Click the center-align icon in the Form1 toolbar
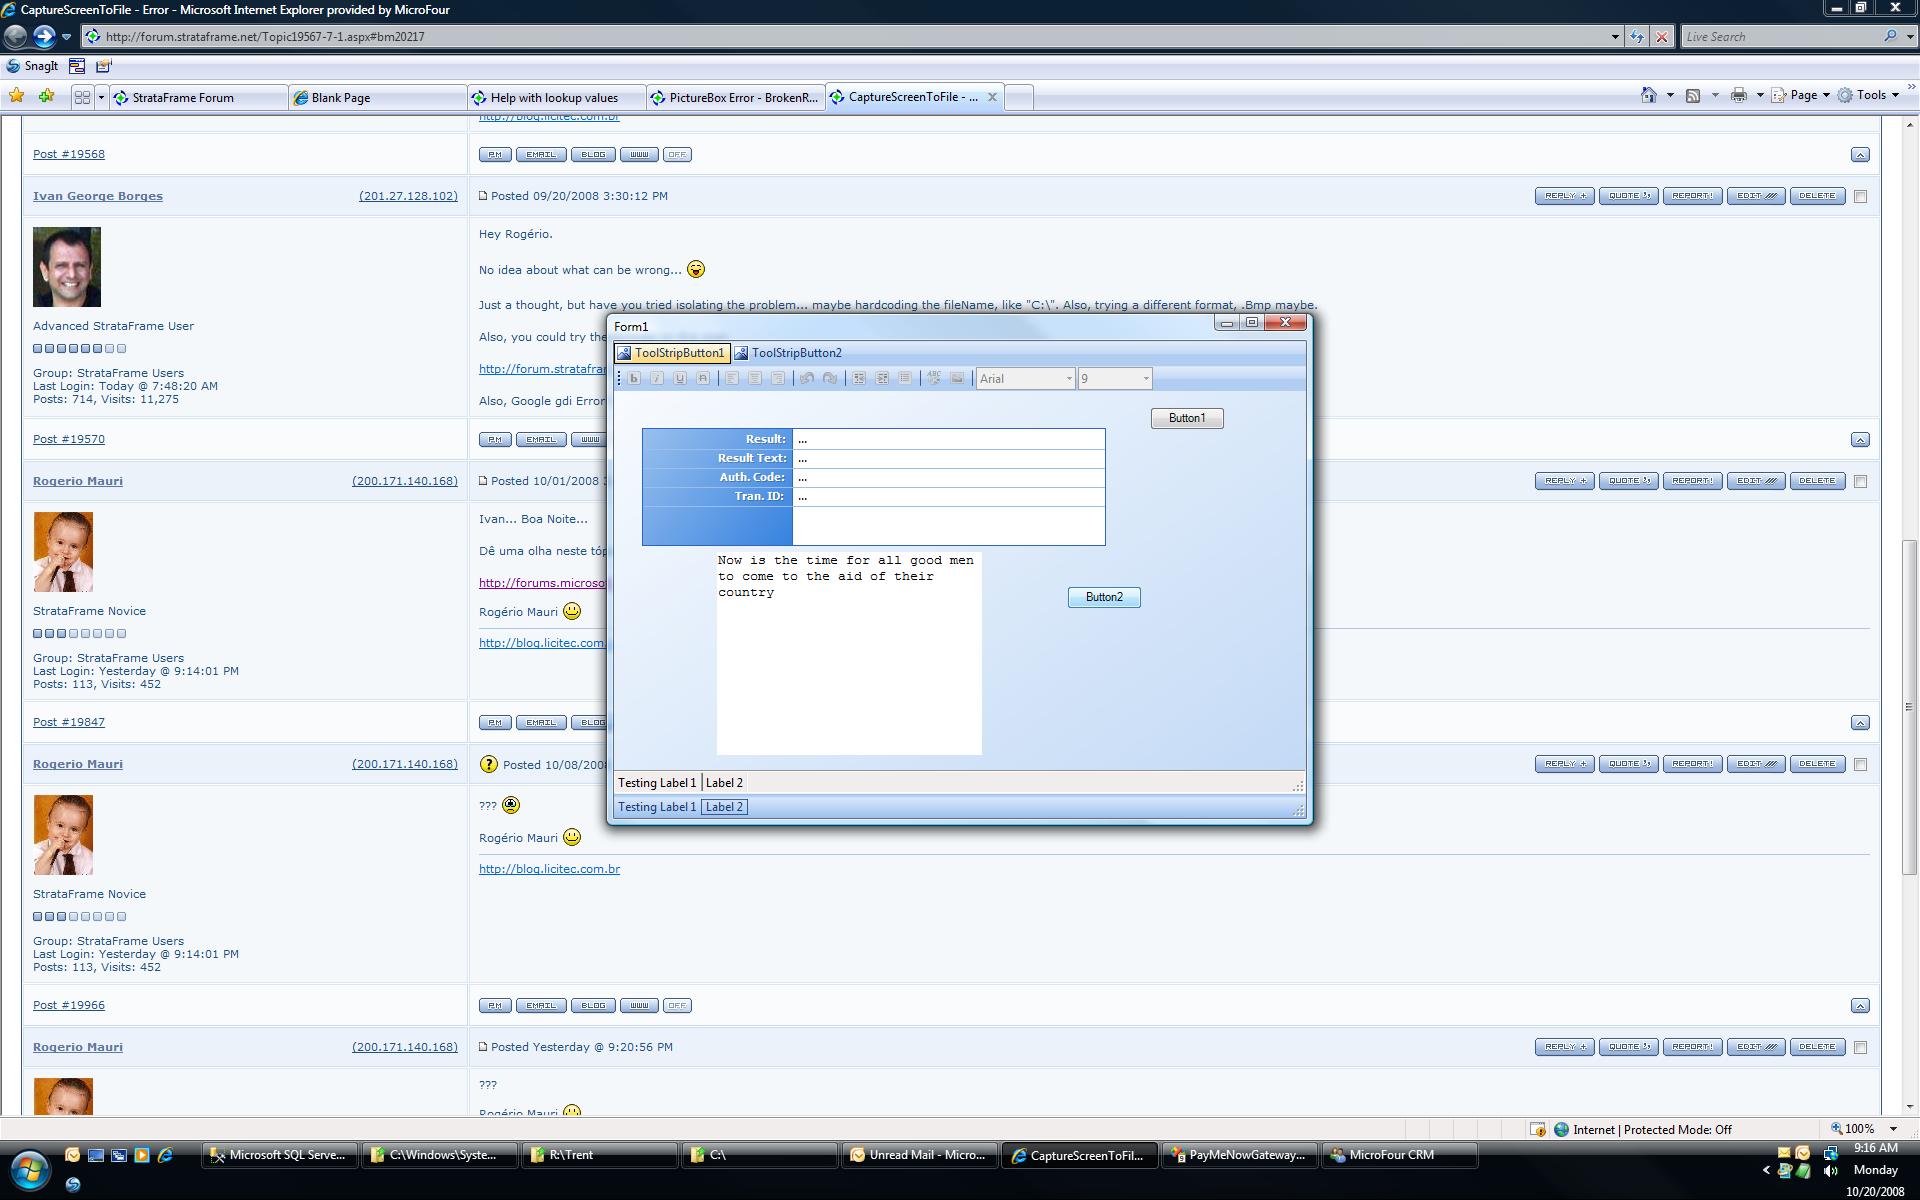Screen dimensions: 1920x1200 pos(755,378)
